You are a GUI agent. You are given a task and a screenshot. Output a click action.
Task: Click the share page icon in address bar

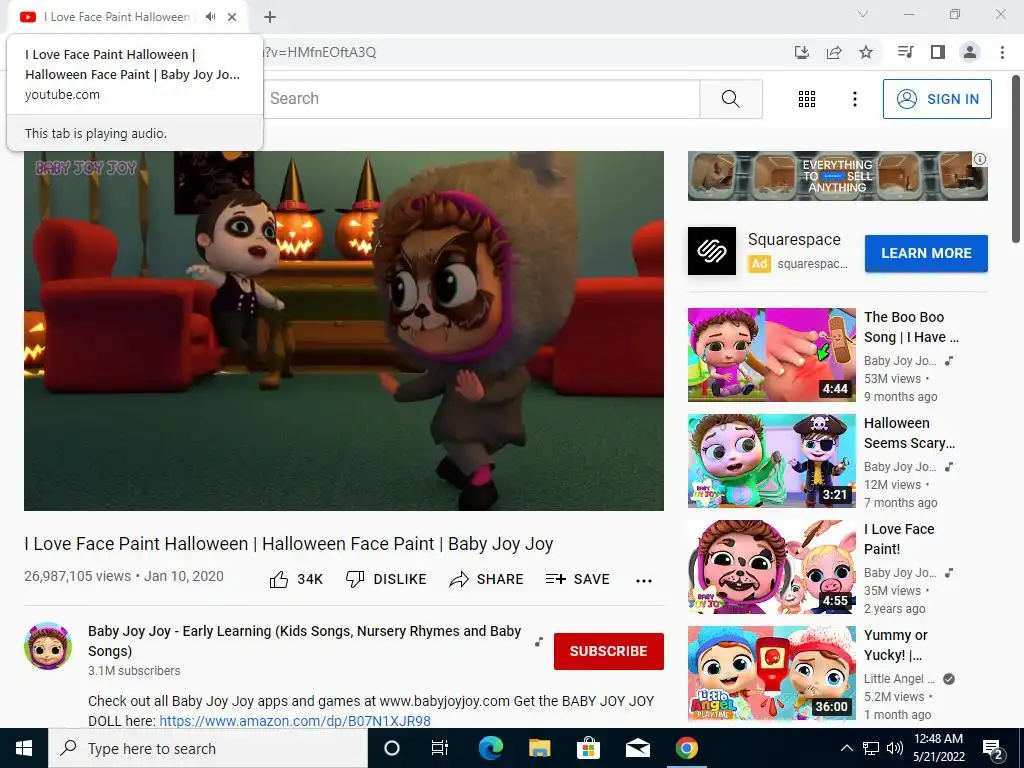click(x=834, y=52)
